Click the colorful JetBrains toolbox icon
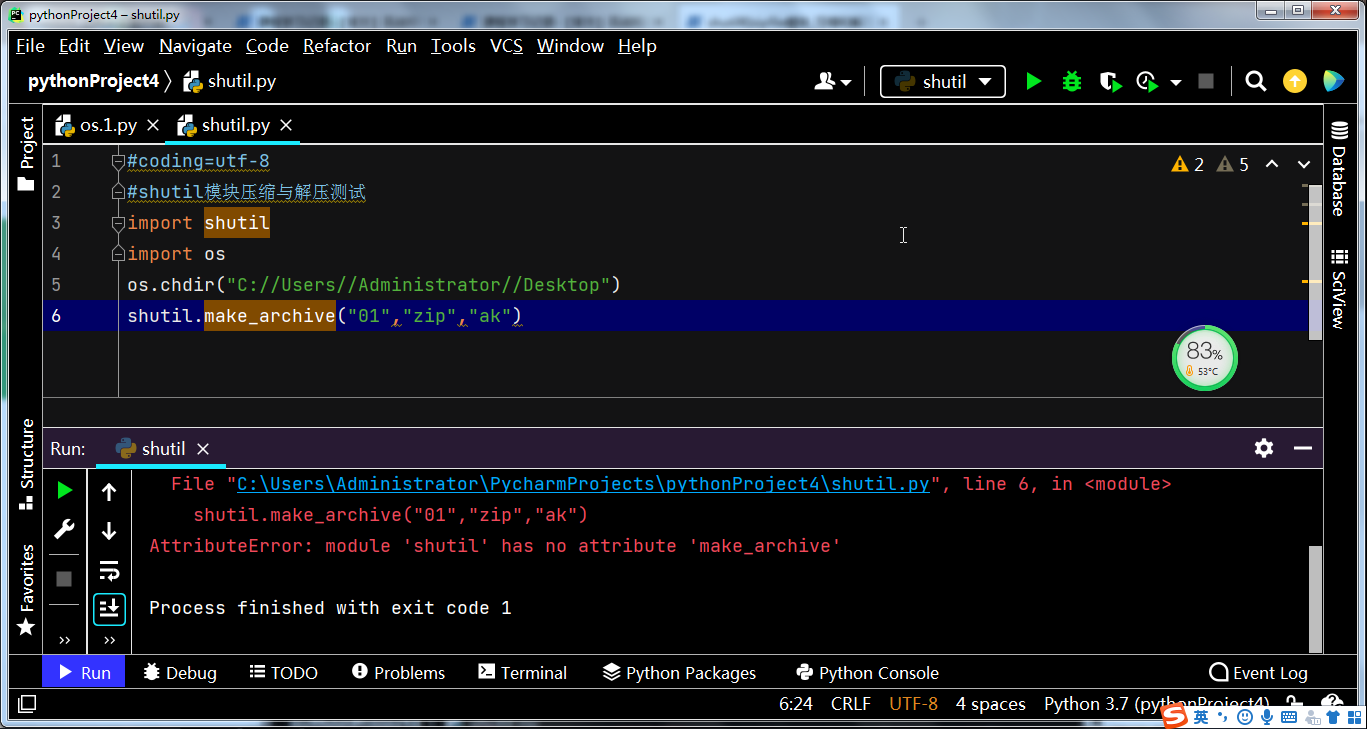This screenshot has width=1367, height=729. pyautogui.click(x=1333, y=81)
